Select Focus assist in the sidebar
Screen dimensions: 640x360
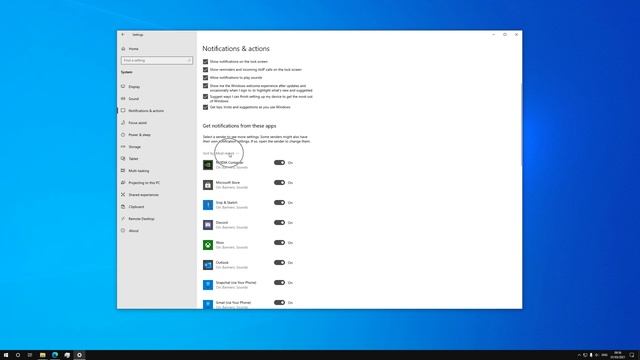point(138,123)
